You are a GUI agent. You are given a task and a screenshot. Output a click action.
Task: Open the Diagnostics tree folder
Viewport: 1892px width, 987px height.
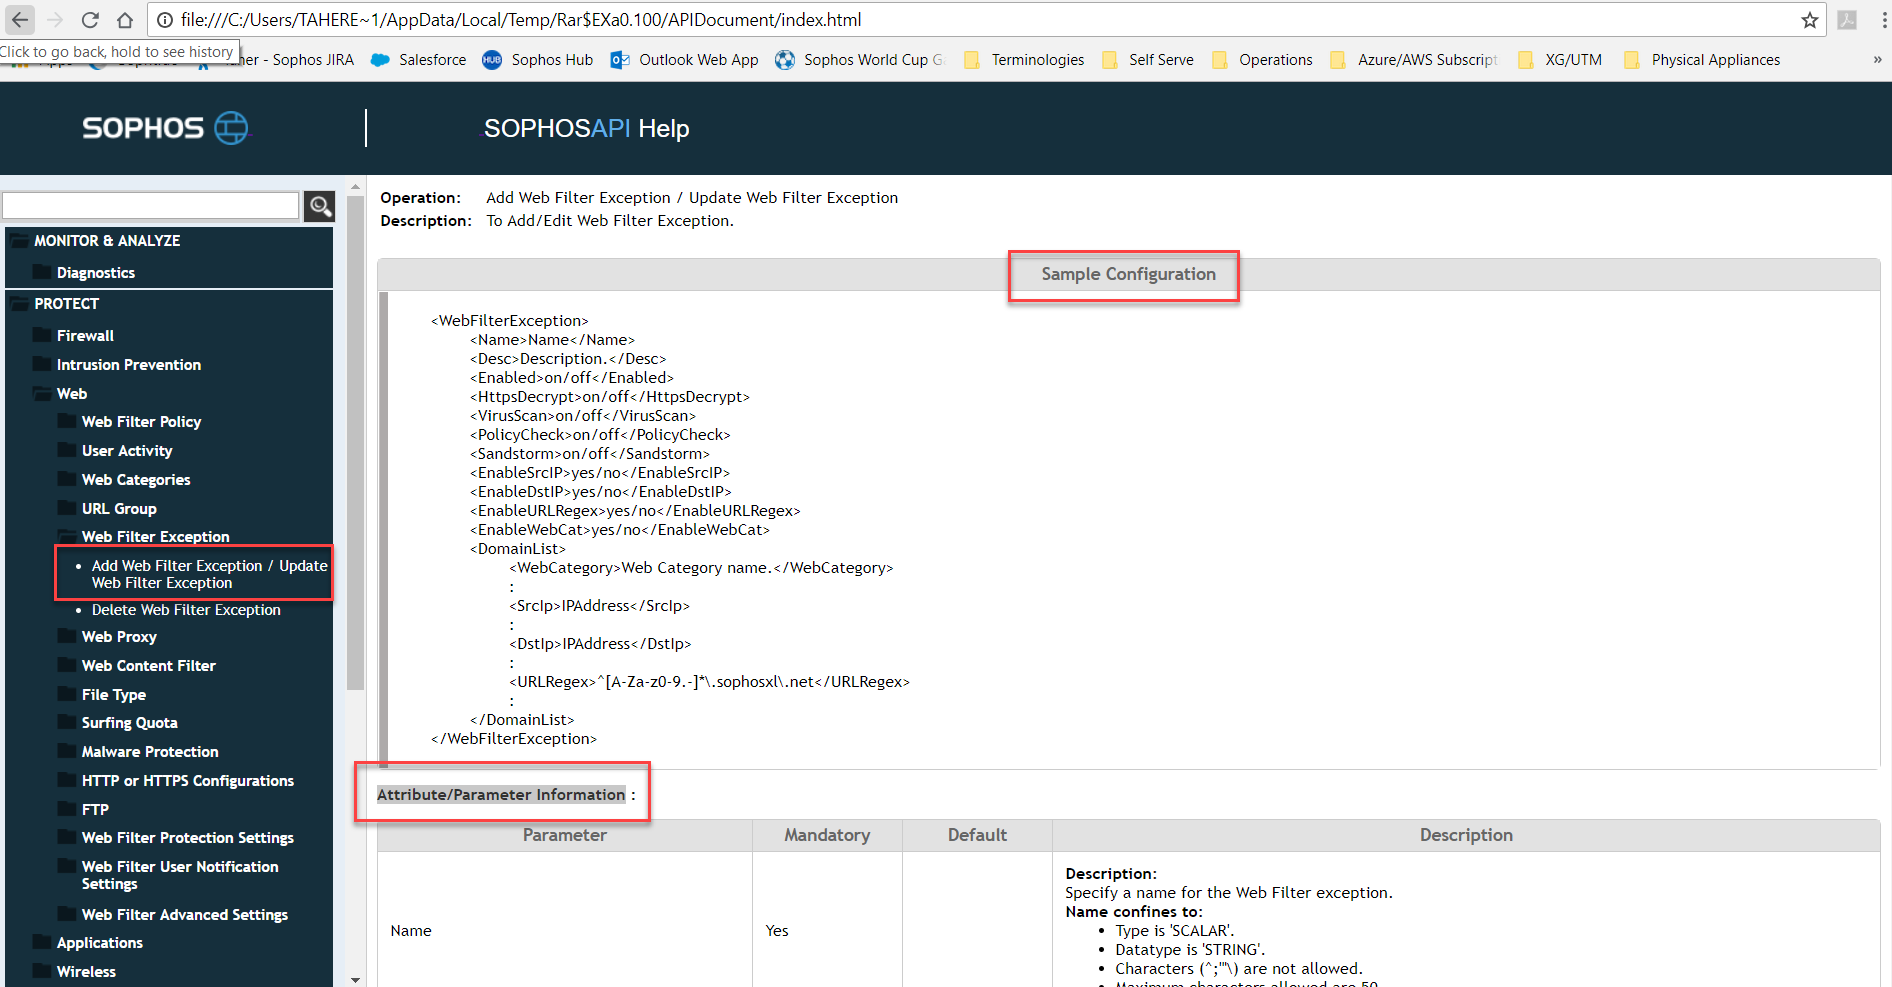(x=95, y=273)
